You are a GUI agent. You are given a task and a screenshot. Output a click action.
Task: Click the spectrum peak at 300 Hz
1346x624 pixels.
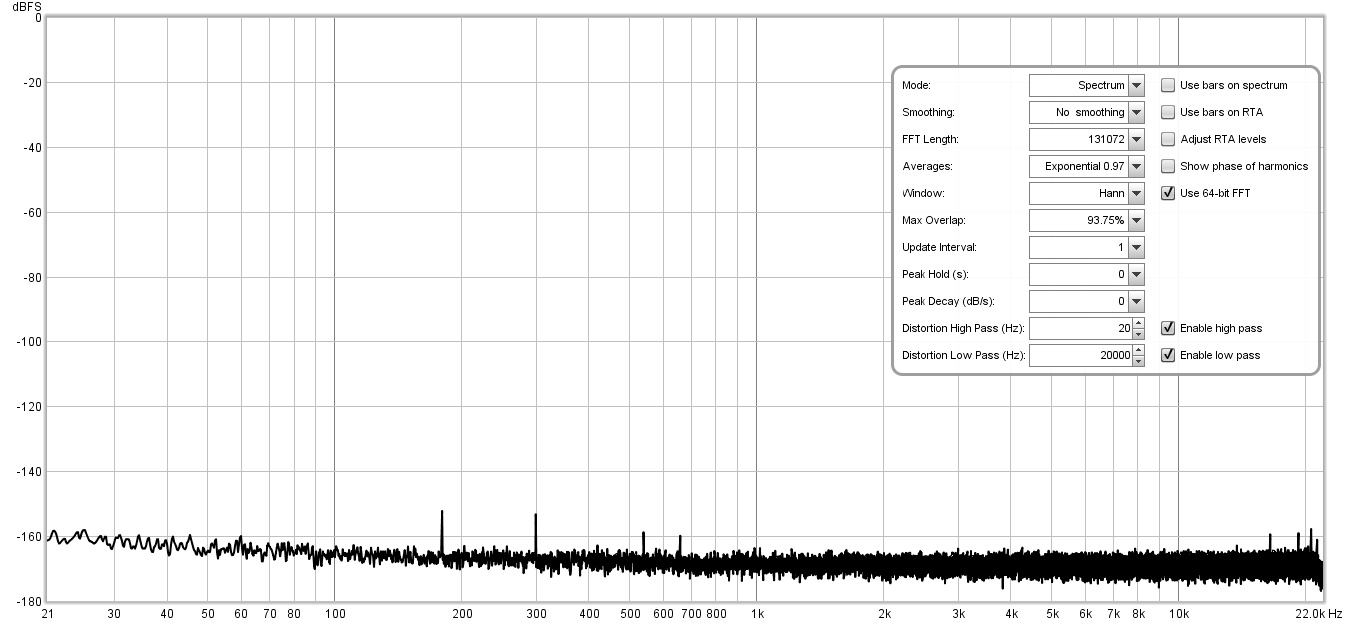pyautogui.click(x=536, y=533)
